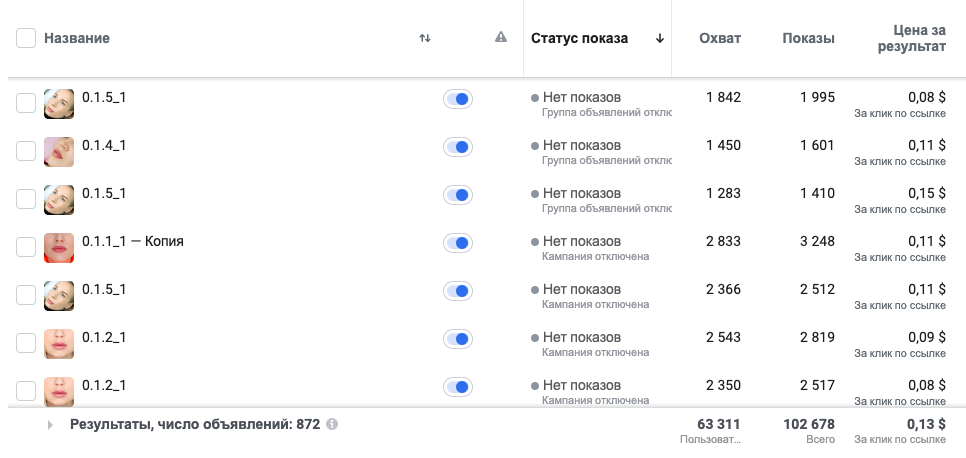
Task: Disable the toggle for 0.1.1_1 — Копия
Action: point(458,243)
